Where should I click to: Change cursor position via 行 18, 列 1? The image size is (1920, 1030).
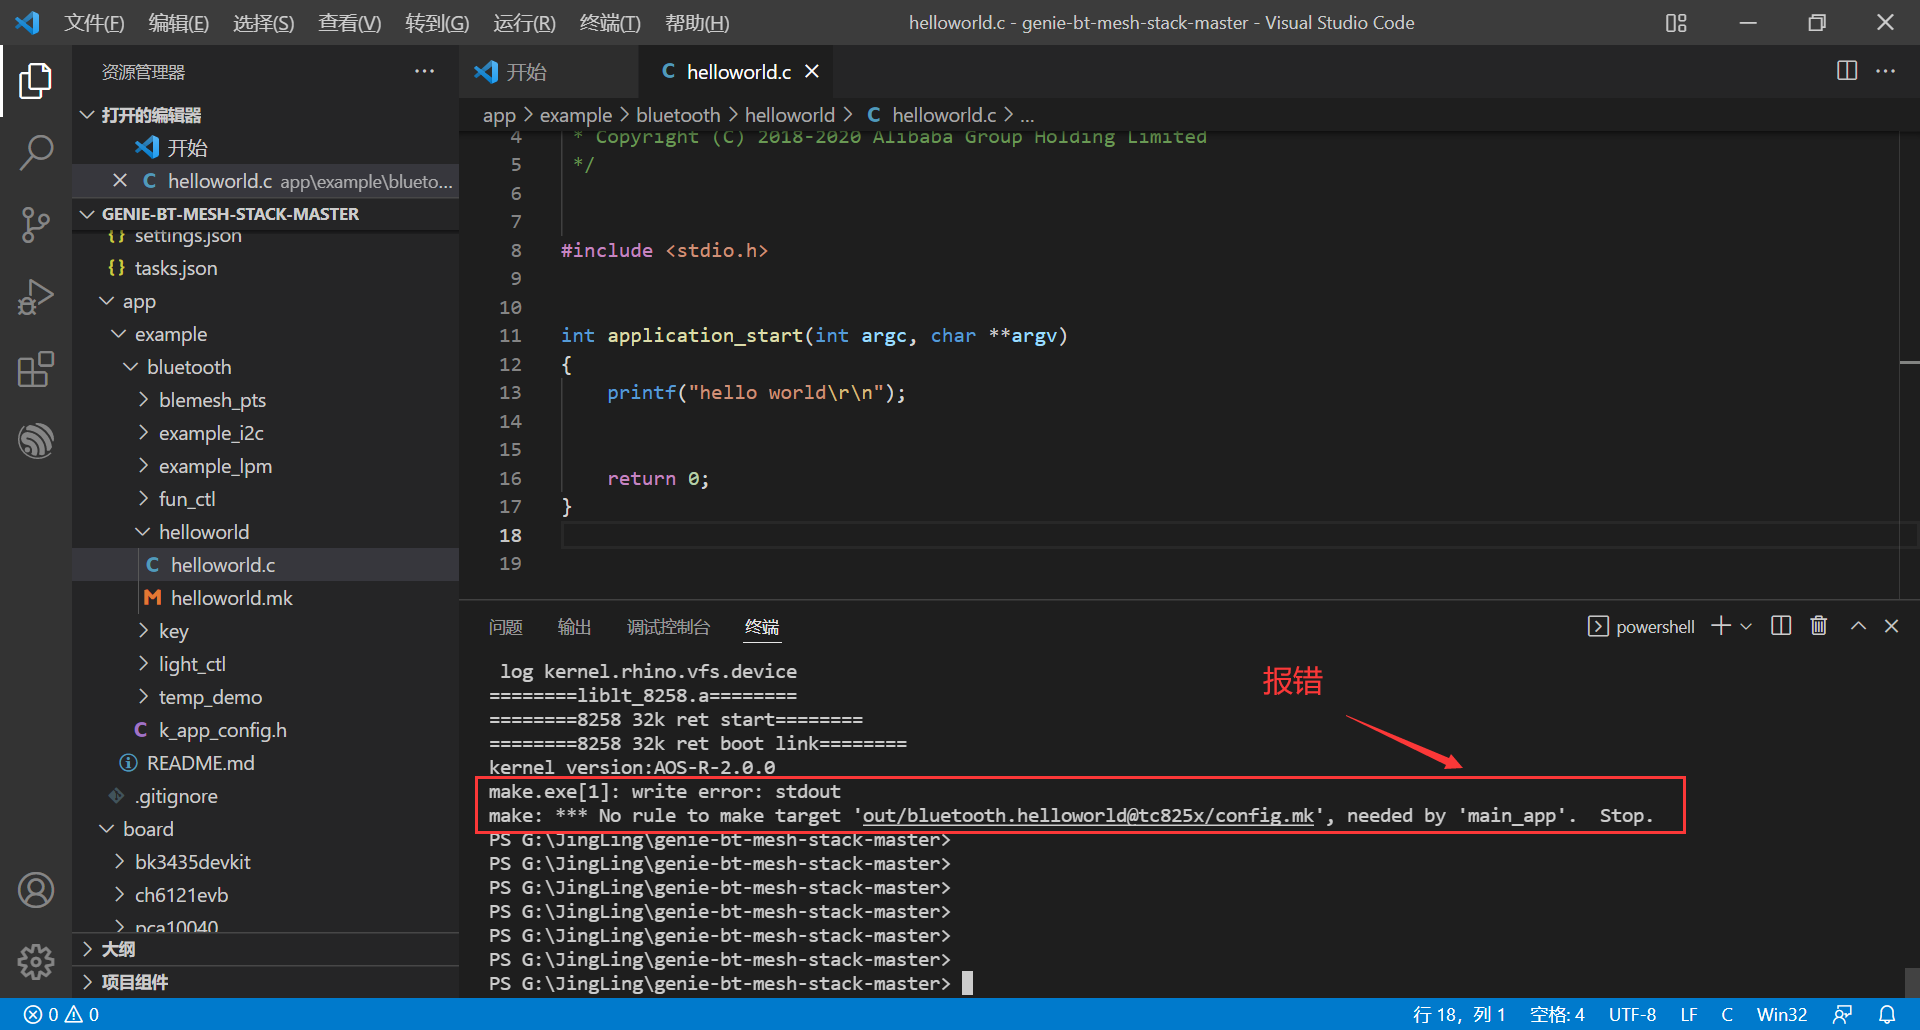(x=1459, y=1014)
